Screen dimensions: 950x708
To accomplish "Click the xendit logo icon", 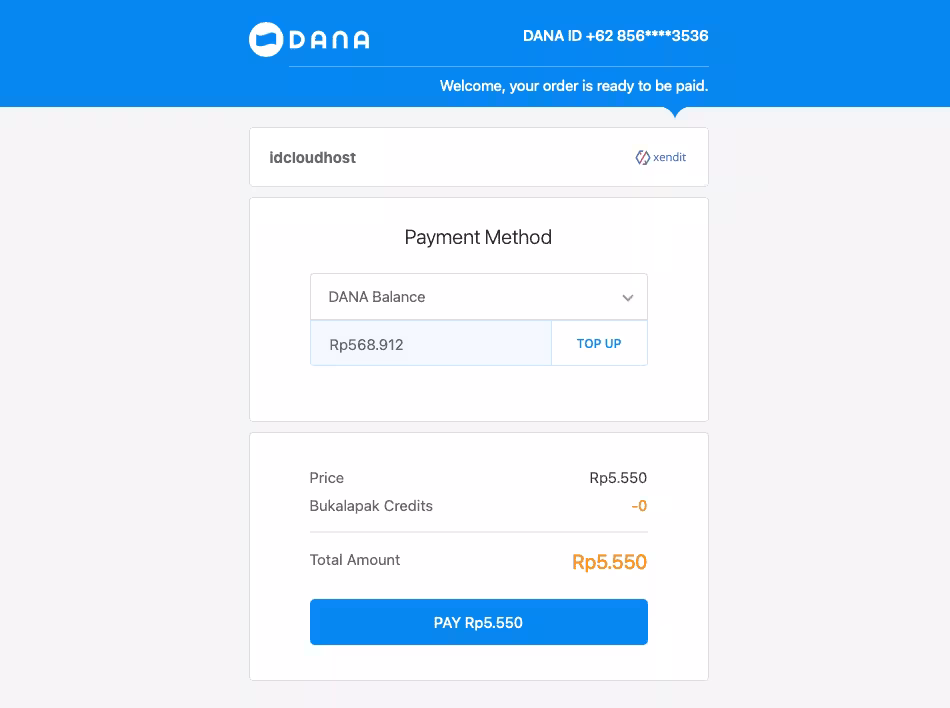I will pos(642,157).
